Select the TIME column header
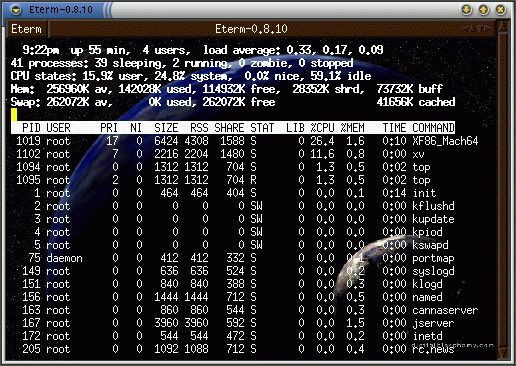Viewport: 516px width, 366px height. pyautogui.click(x=394, y=128)
